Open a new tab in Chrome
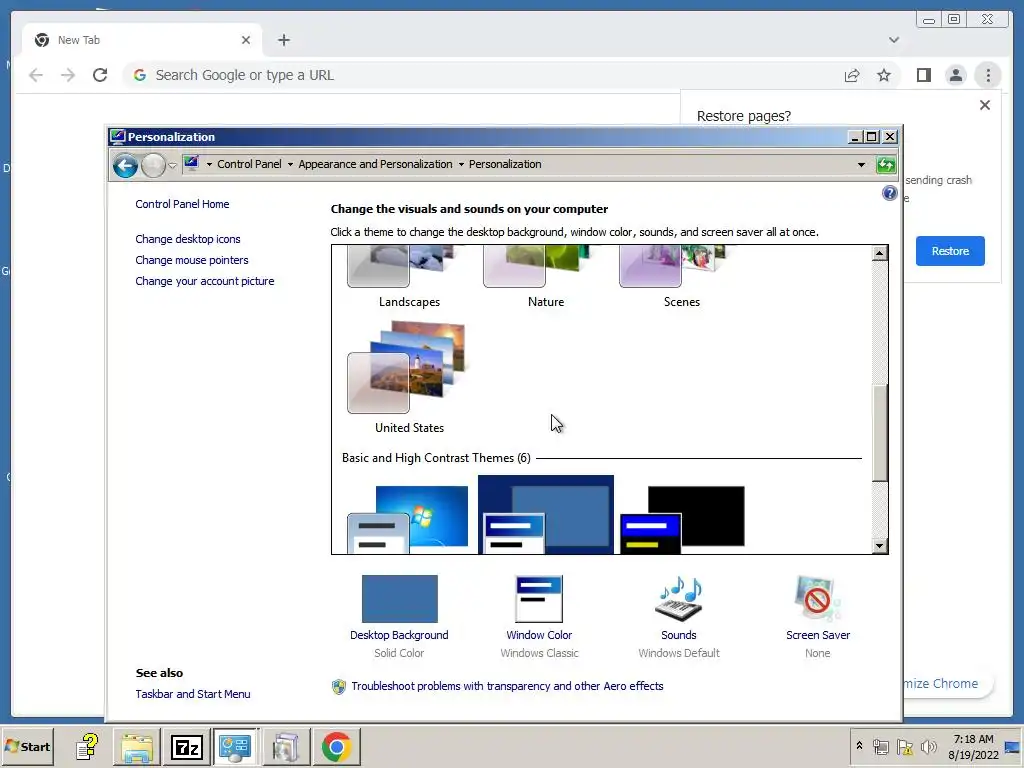The image size is (1024, 768). 283,40
